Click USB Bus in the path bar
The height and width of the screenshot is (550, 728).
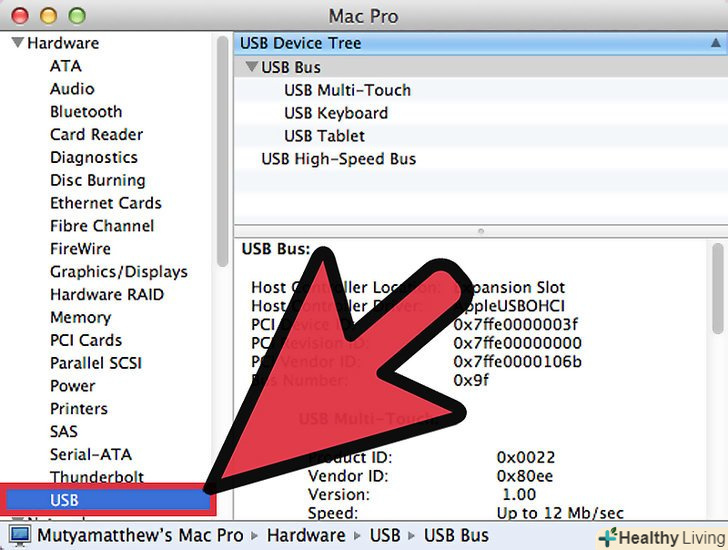click(x=456, y=536)
